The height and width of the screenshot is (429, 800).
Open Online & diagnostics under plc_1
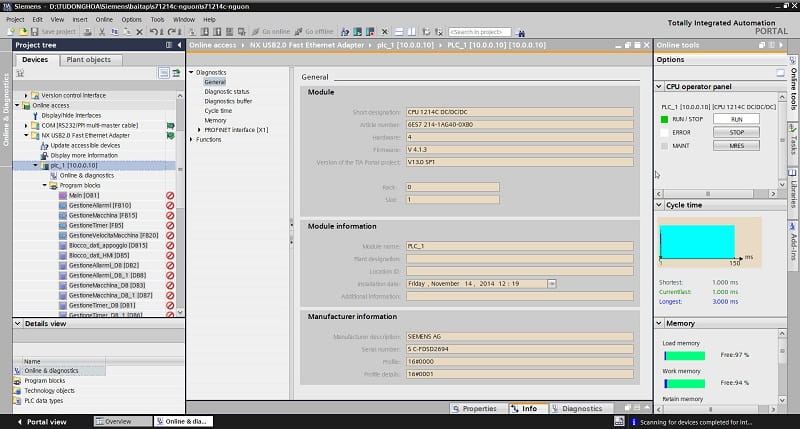[86, 175]
